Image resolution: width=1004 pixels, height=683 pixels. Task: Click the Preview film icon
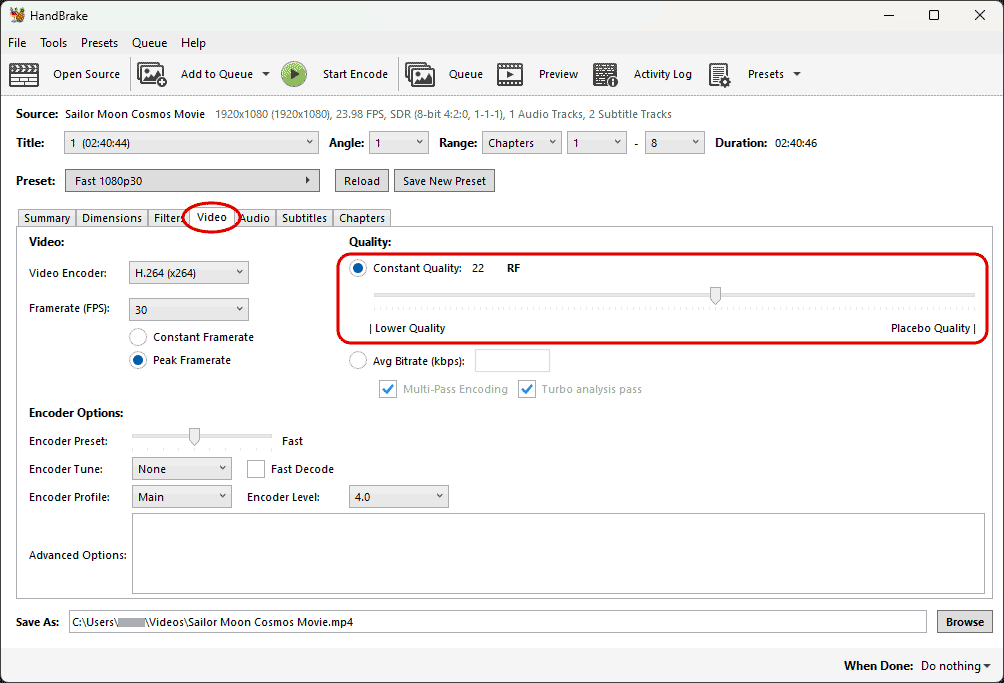[510, 74]
